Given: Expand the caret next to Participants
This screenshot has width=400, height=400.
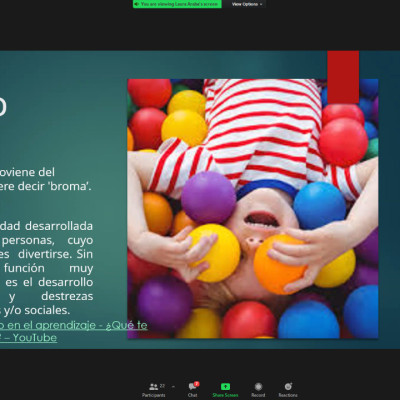Looking at the screenshot, I should 173,387.
